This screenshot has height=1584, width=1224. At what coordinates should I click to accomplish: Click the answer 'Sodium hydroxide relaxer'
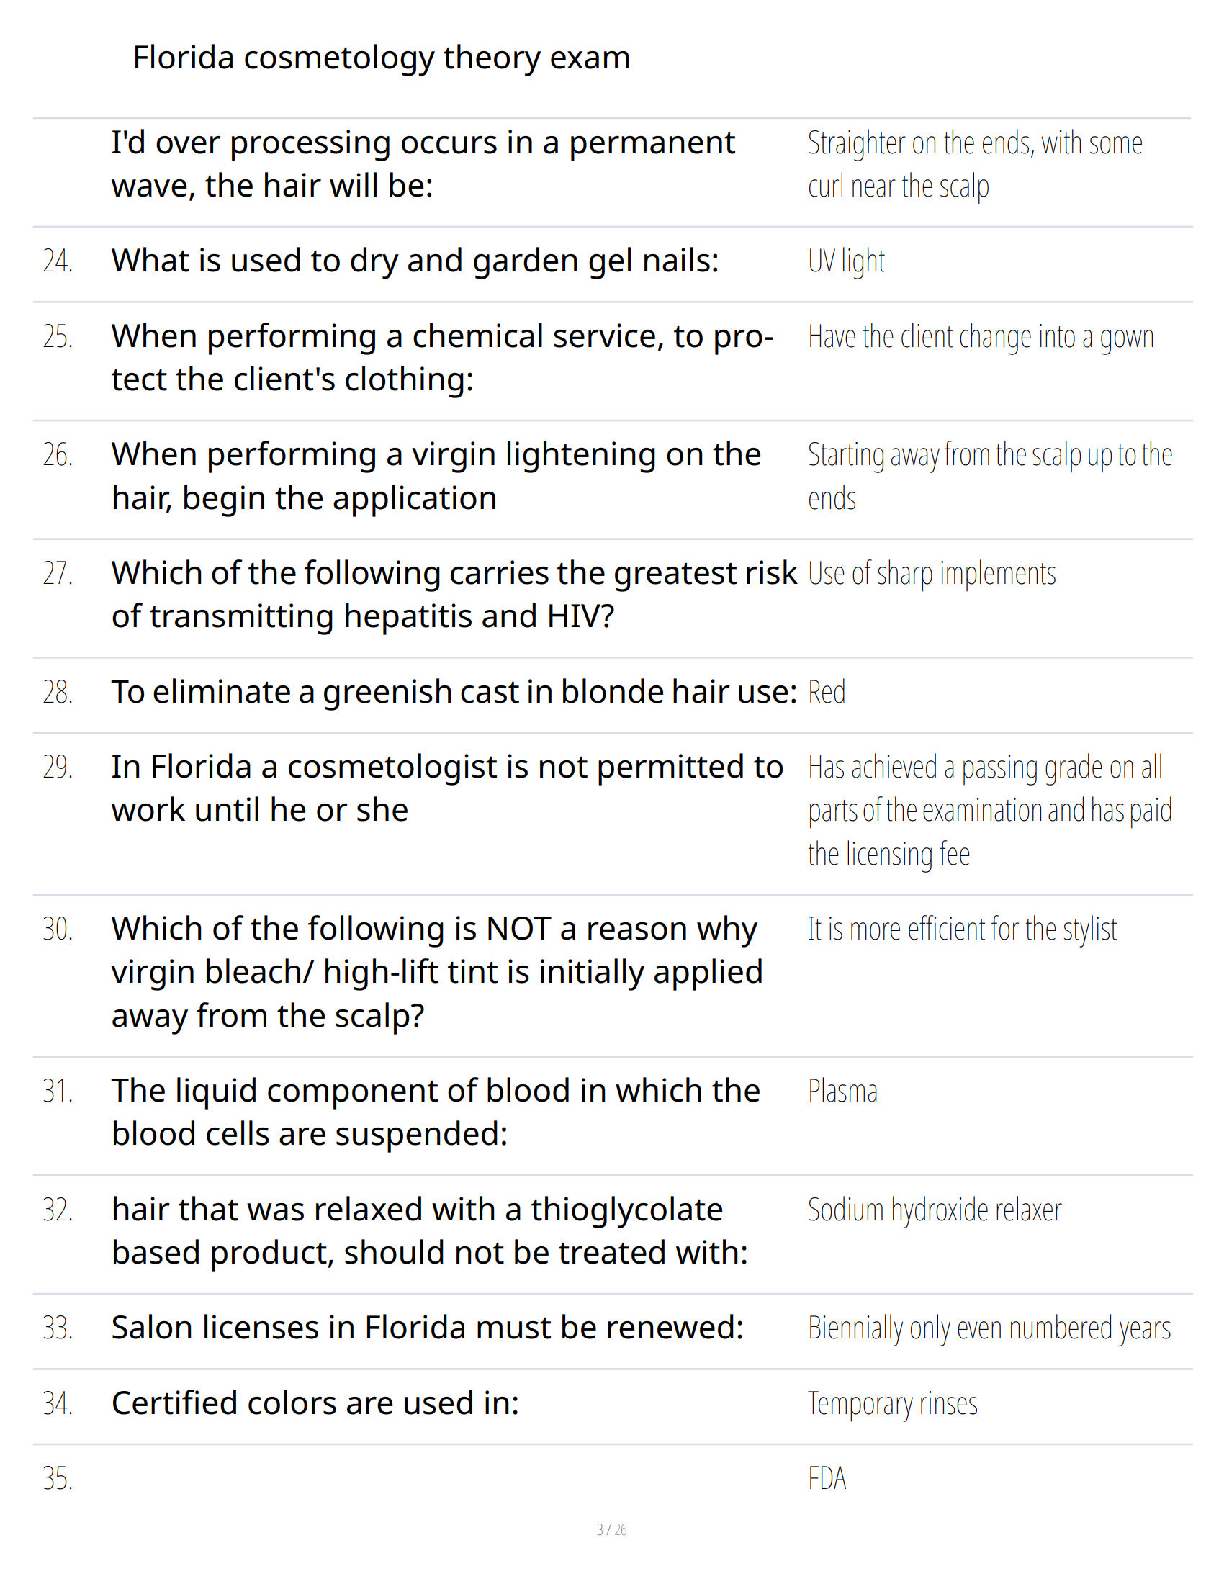934,1210
